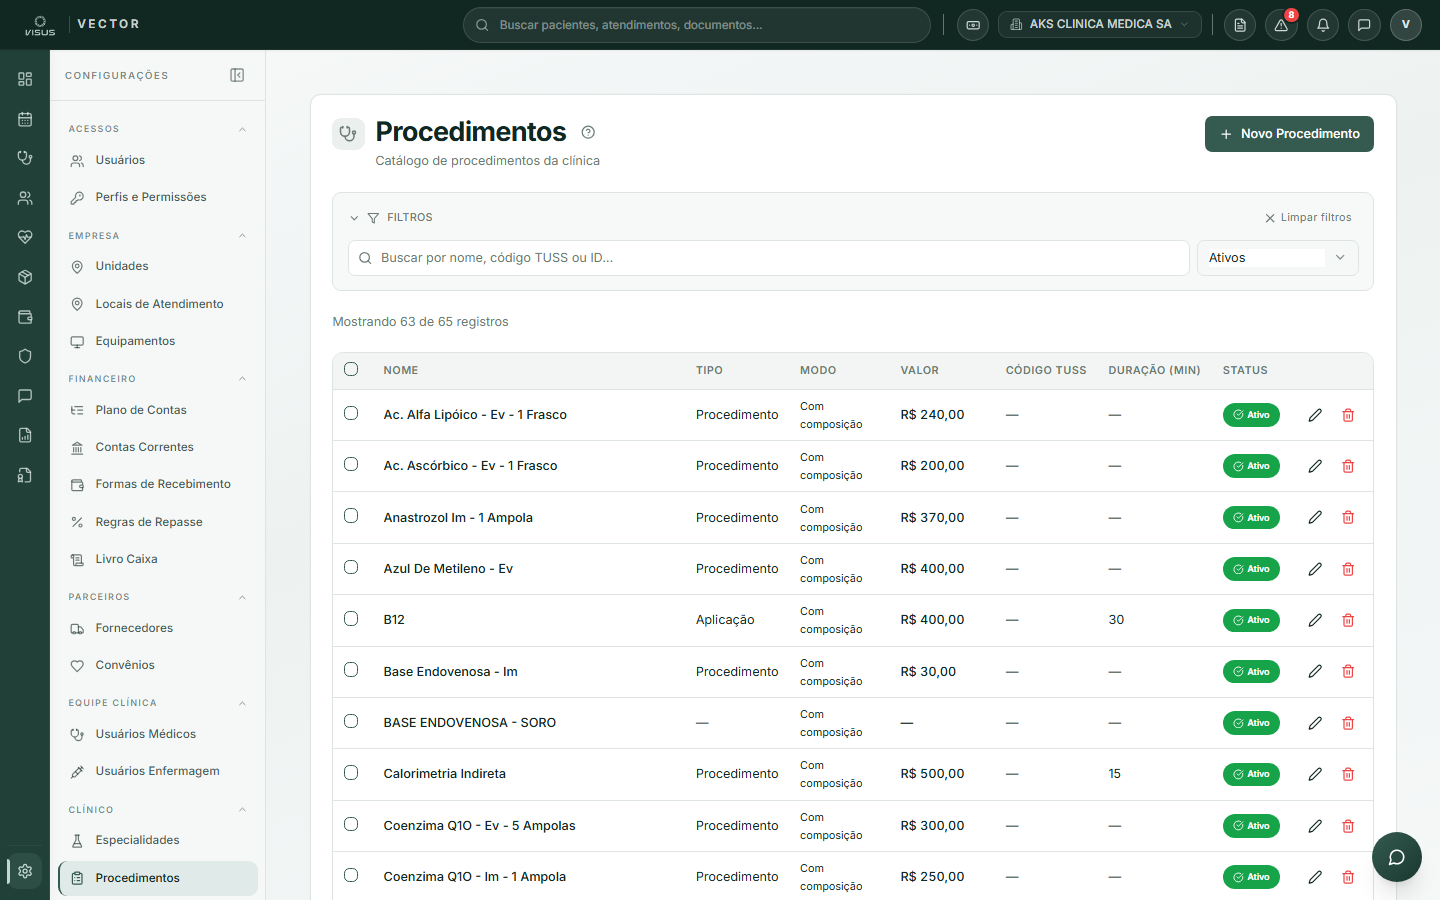Collapse the Filtros section chevron
Image resolution: width=1440 pixels, height=900 pixels.
pyautogui.click(x=354, y=218)
